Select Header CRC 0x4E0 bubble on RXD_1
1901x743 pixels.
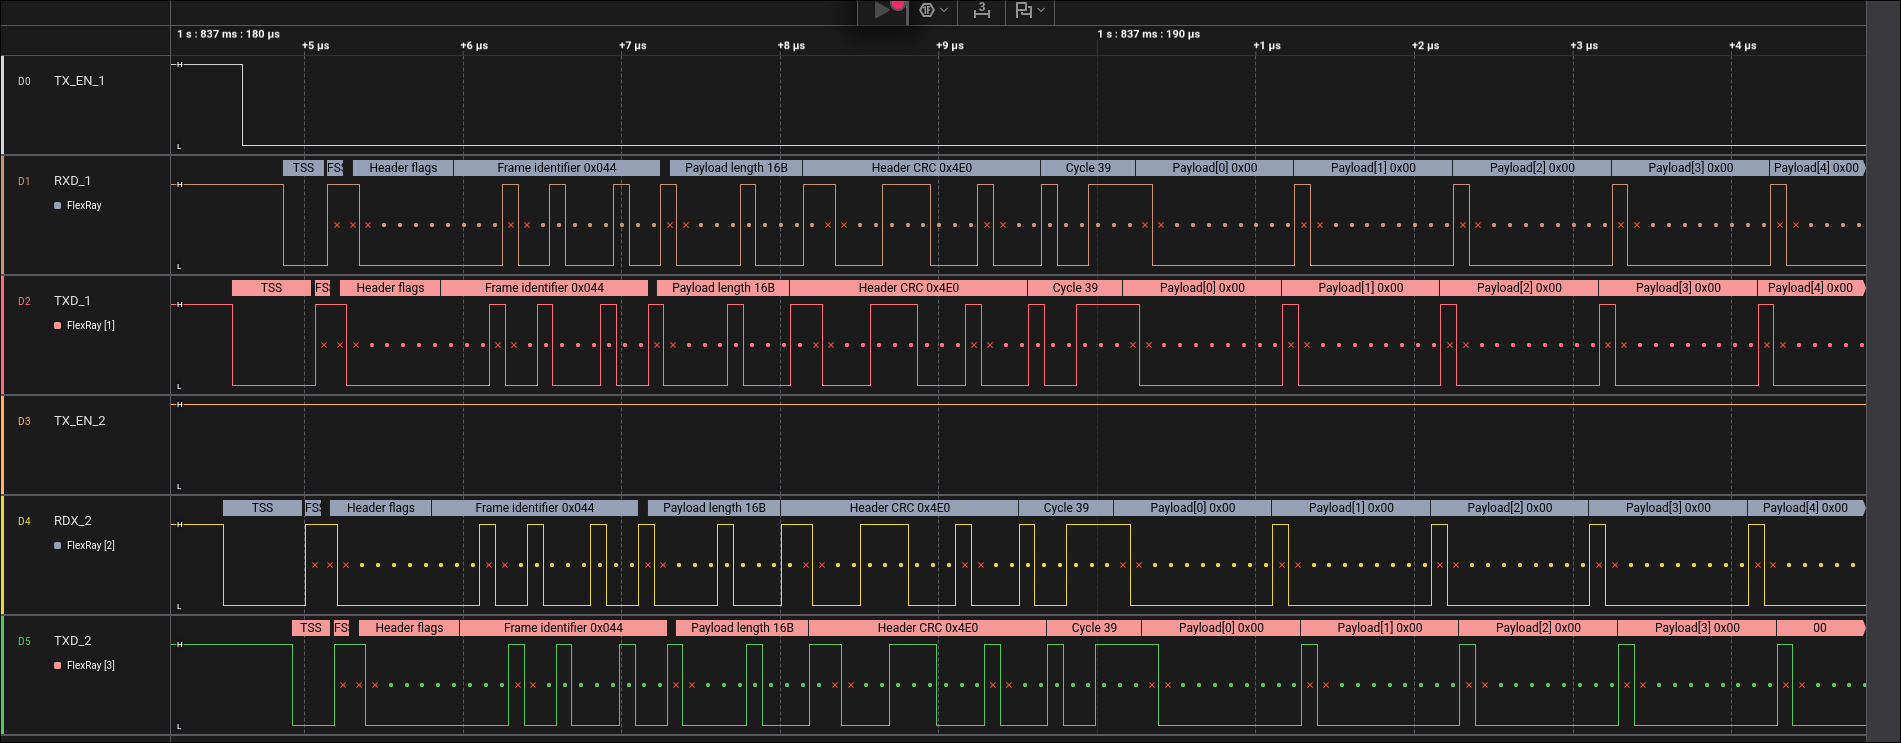tap(921, 168)
